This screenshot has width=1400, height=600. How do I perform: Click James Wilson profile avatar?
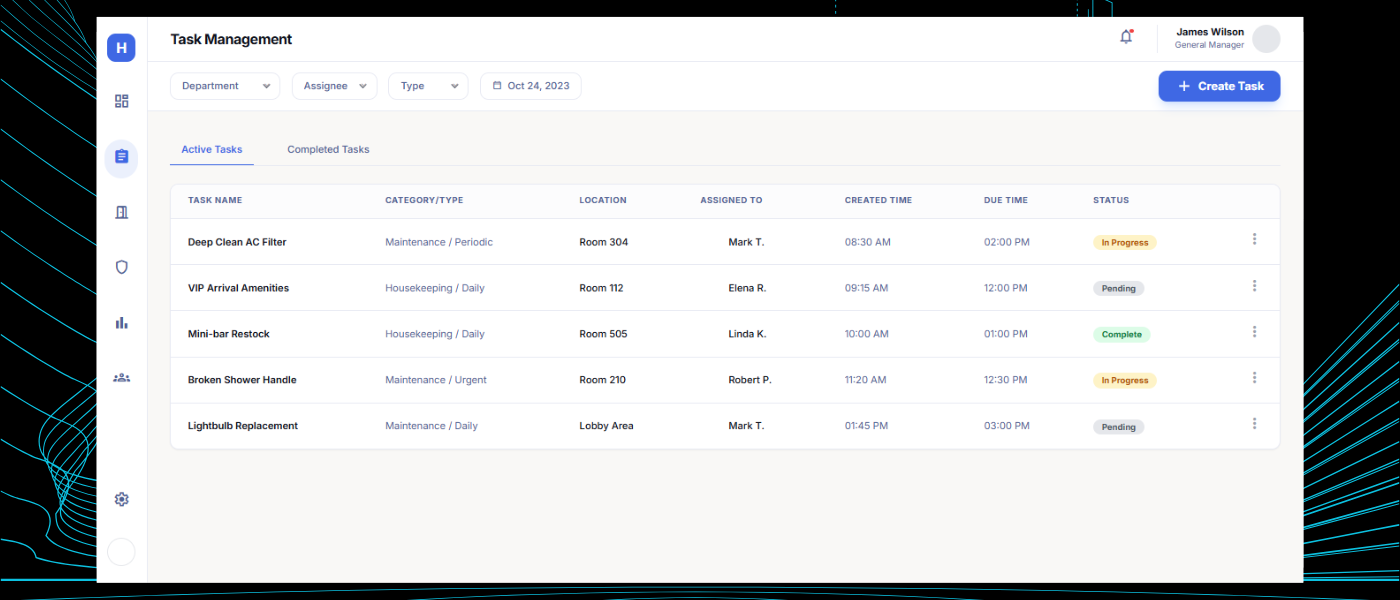(1266, 39)
